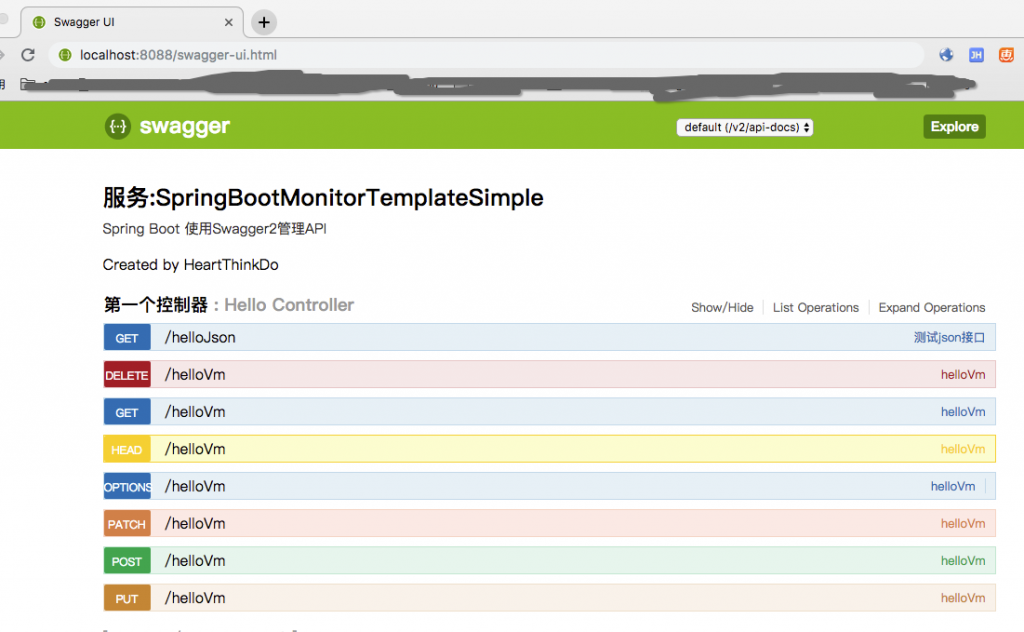The width and height of the screenshot is (1024, 632).
Task: Click the POST method badge
Action: tap(127, 561)
